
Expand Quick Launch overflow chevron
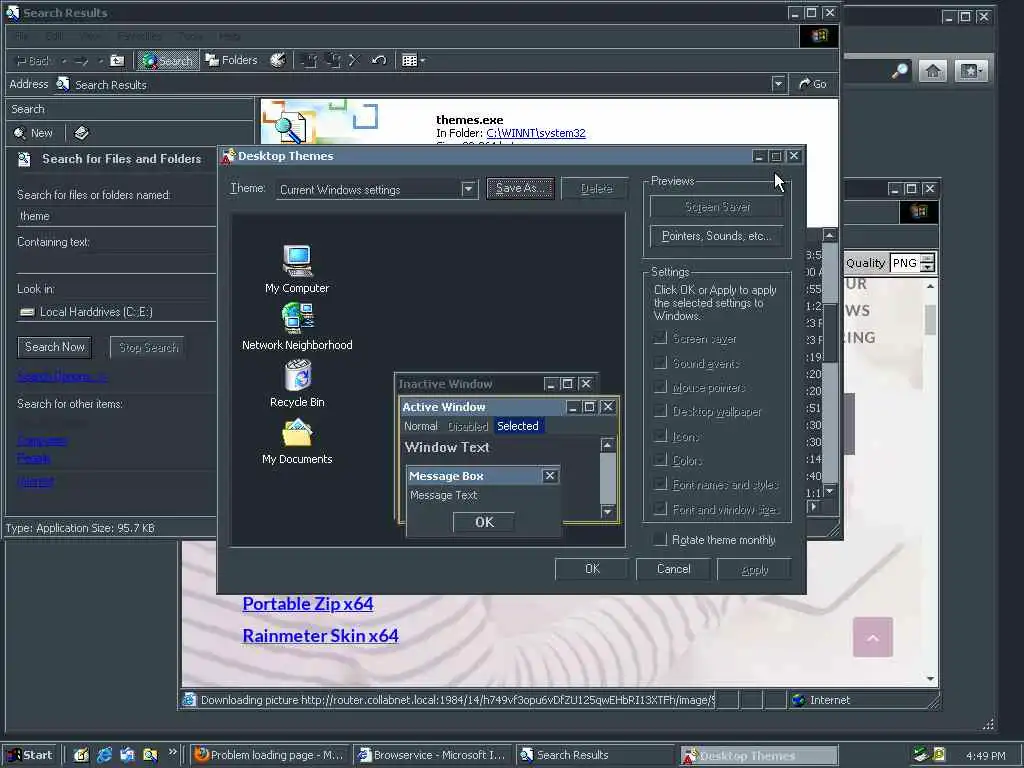click(172, 752)
